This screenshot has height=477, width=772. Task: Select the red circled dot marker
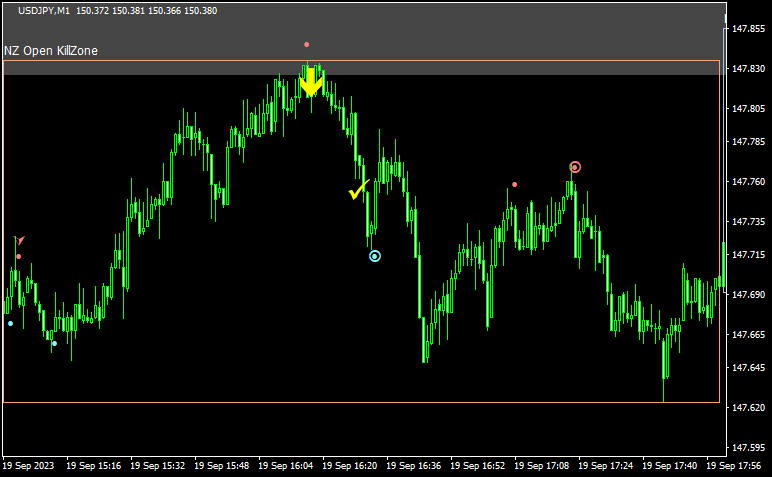click(575, 167)
